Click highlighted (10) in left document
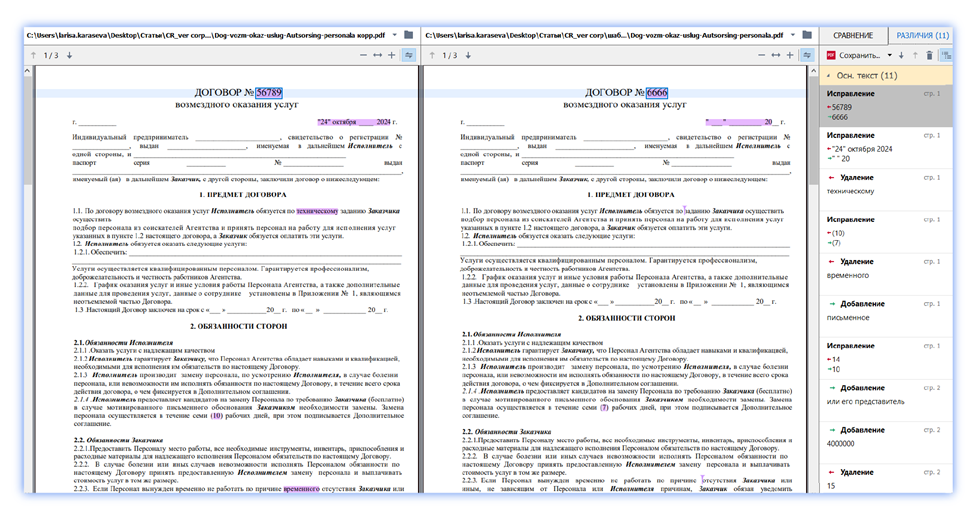Image resolution: width=974 pixels, height=515 pixels. tap(216, 416)
